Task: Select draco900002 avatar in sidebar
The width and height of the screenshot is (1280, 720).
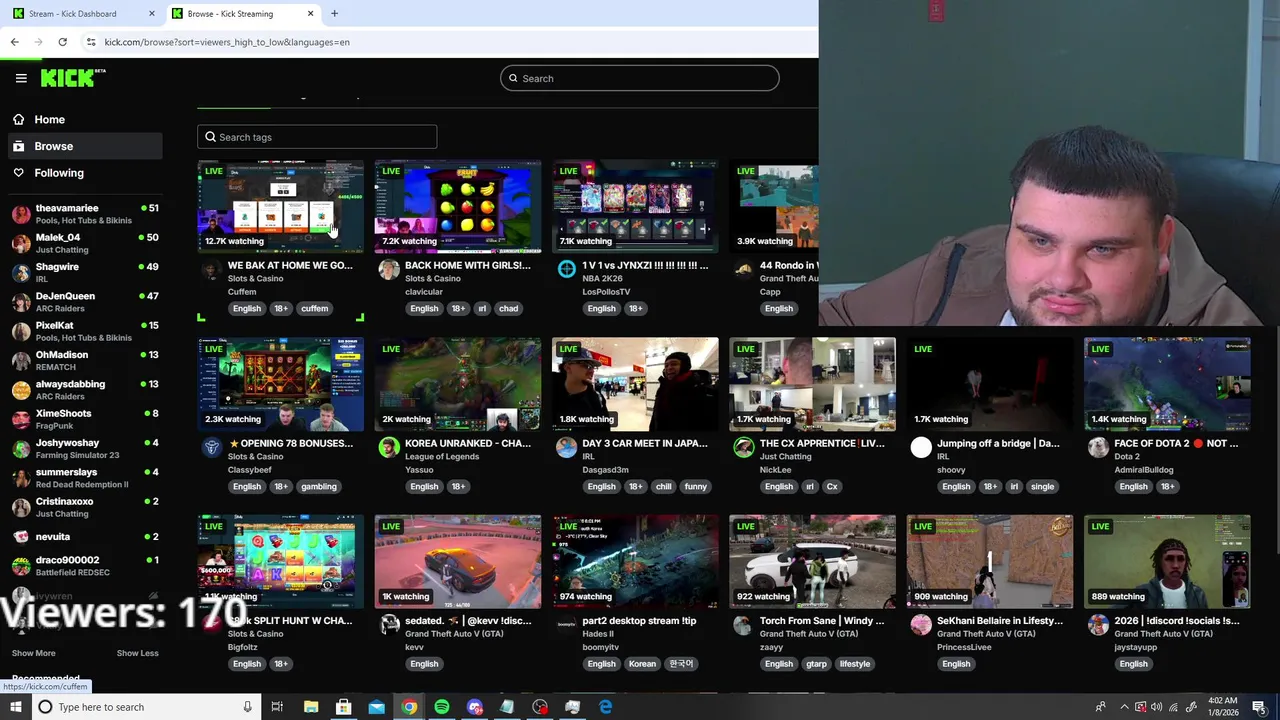Action: click(21, 566)
